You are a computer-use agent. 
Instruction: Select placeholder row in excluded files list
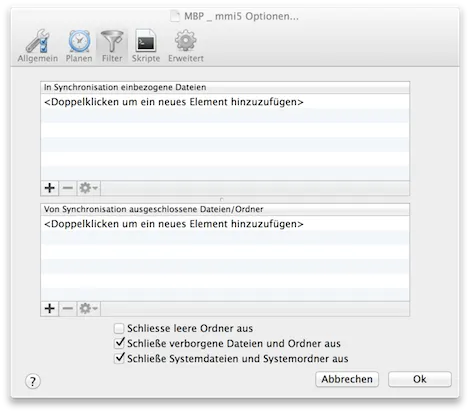(x=225, y=224)
